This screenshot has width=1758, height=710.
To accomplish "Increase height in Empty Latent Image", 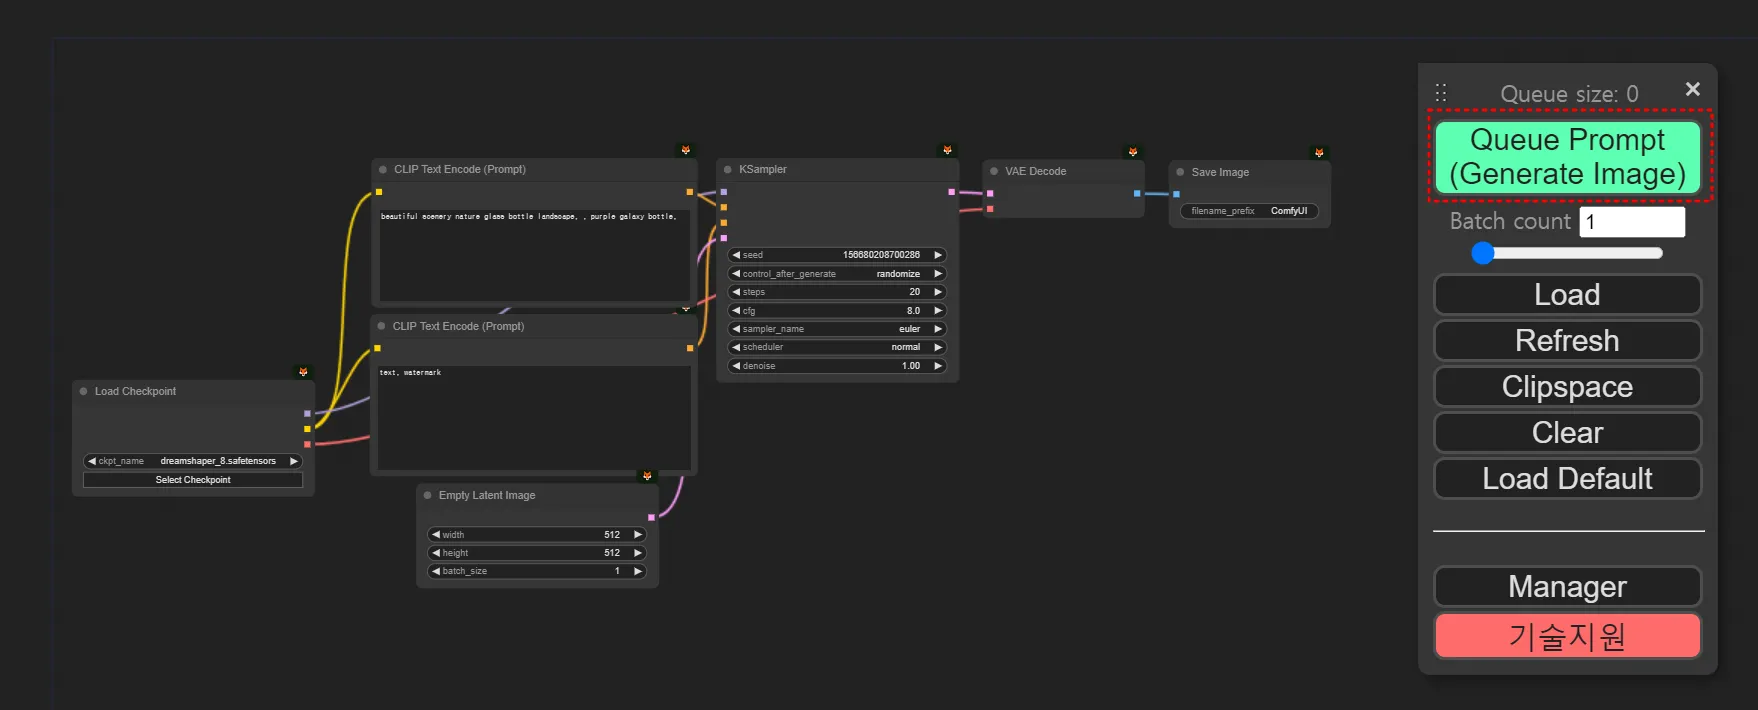I will coord(638,553).
